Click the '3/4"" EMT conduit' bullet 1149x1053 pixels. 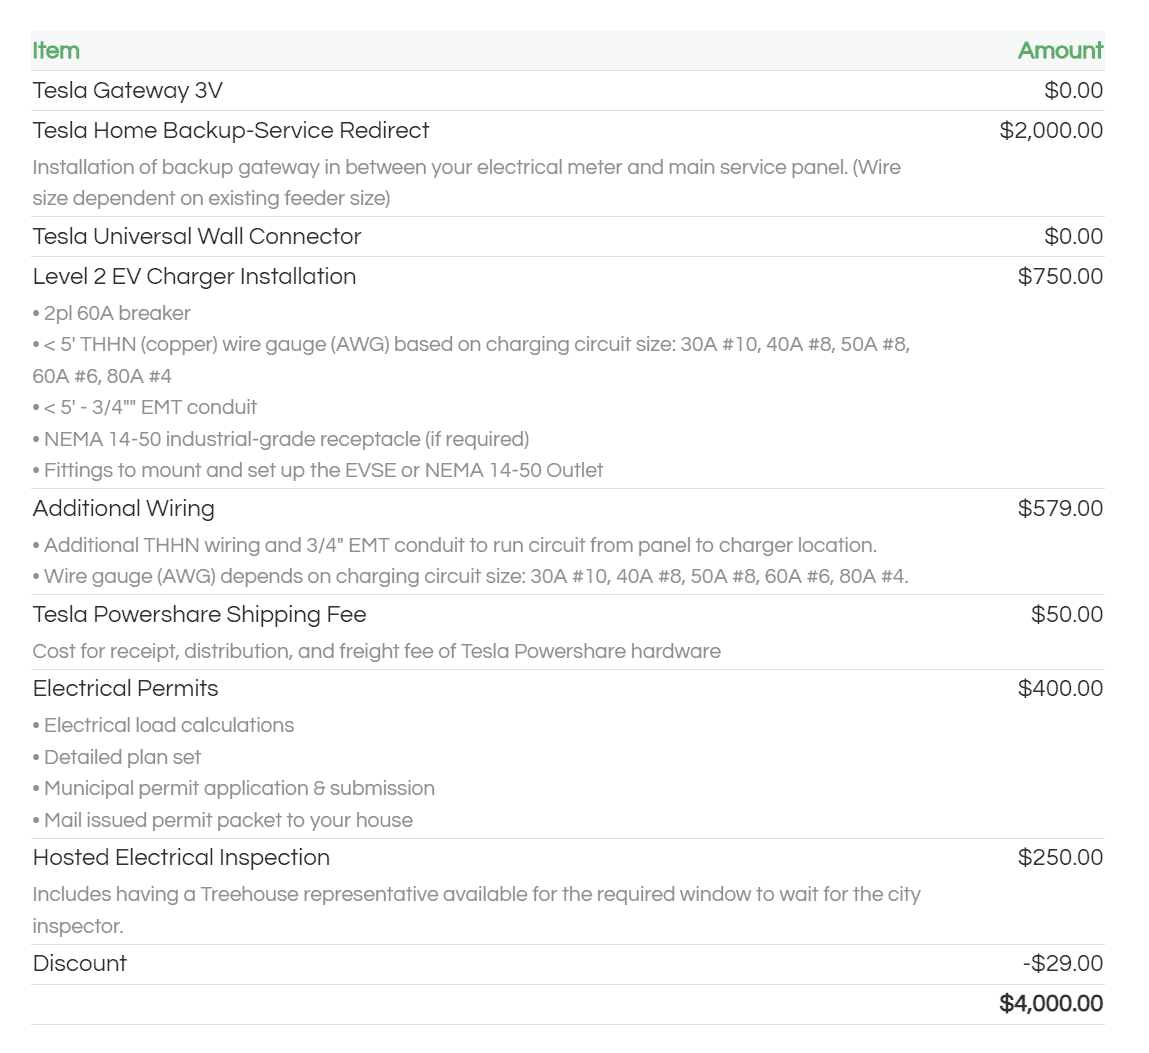coord(145,407)
